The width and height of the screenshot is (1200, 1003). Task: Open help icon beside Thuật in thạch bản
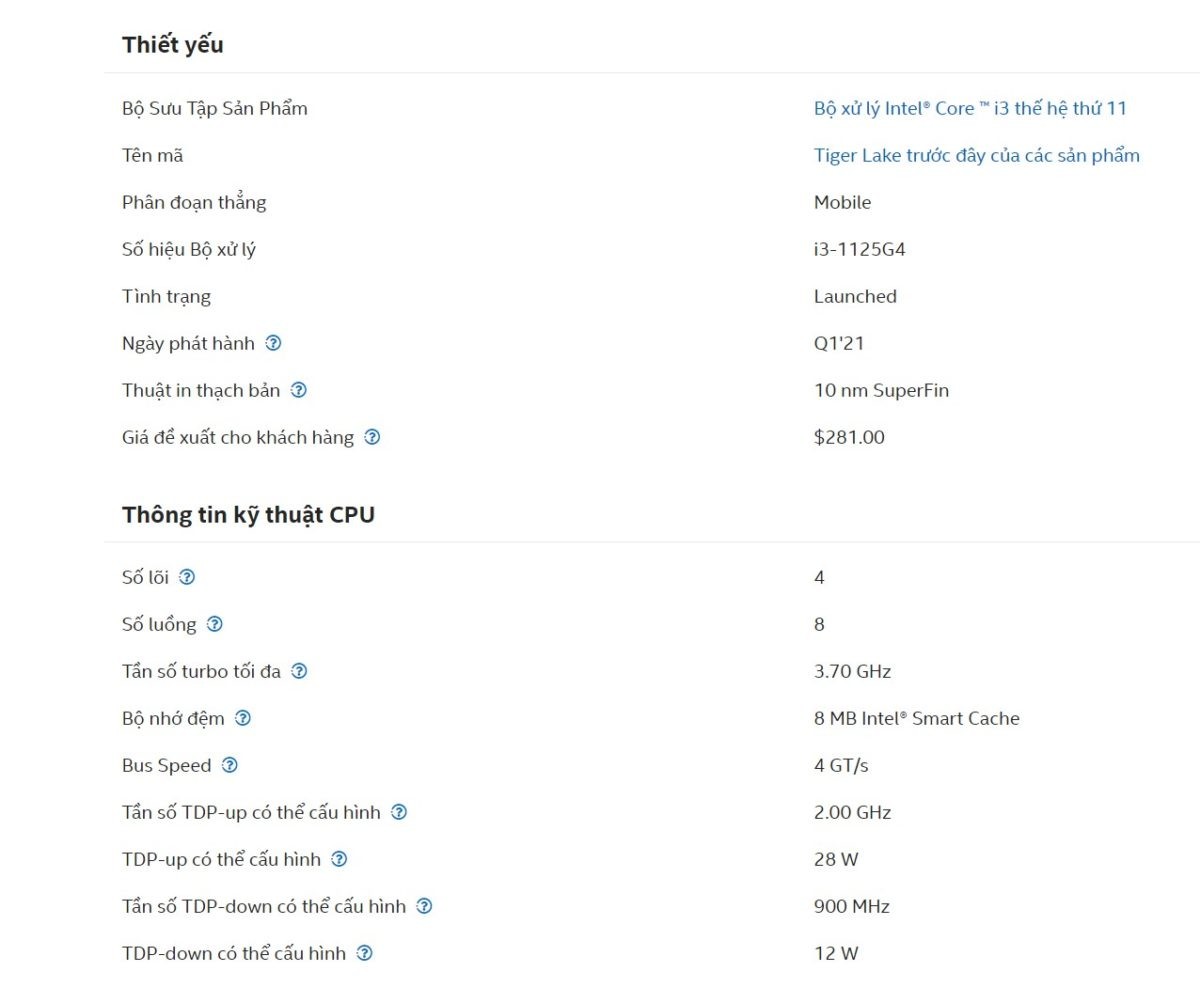(298, 390)
